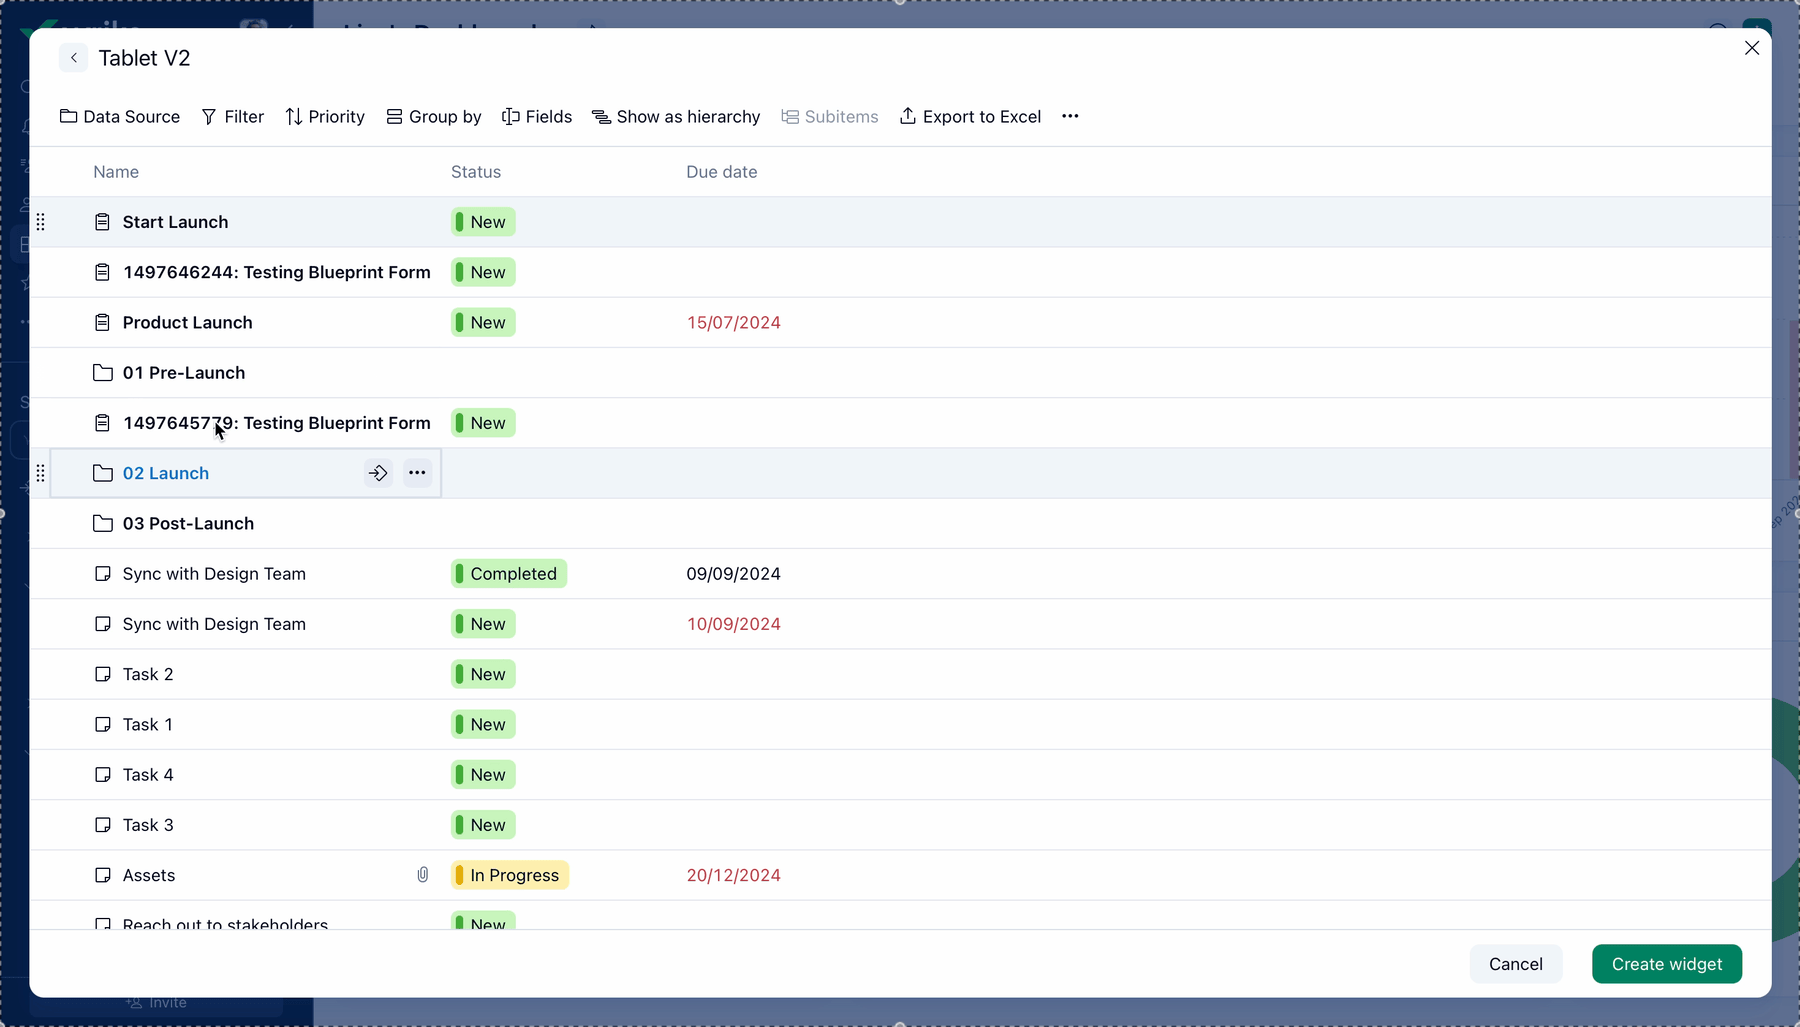Viewport: 1800px width, 1027px height.
Task: Sort by the Status column header
Action: click(x=476, y=172)
